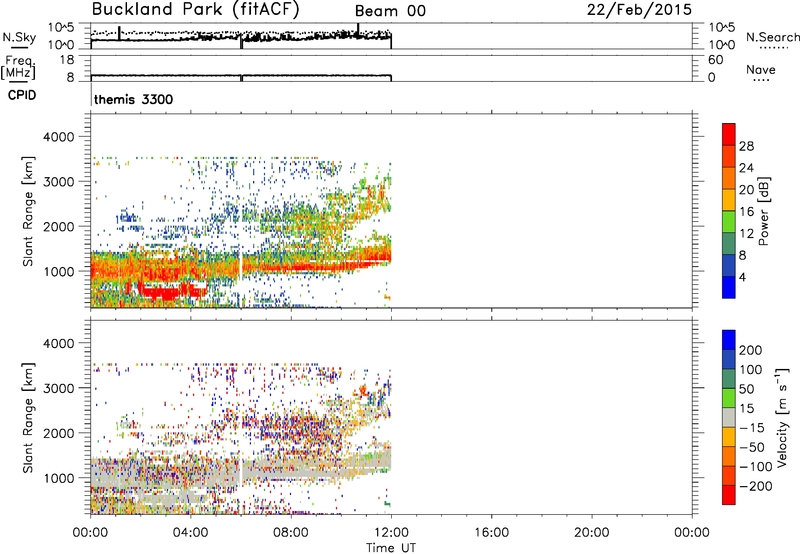Click the "28" tick on Power colorbar
The width and height of the screenshot is (800, 554).
(x=746, y=146)
